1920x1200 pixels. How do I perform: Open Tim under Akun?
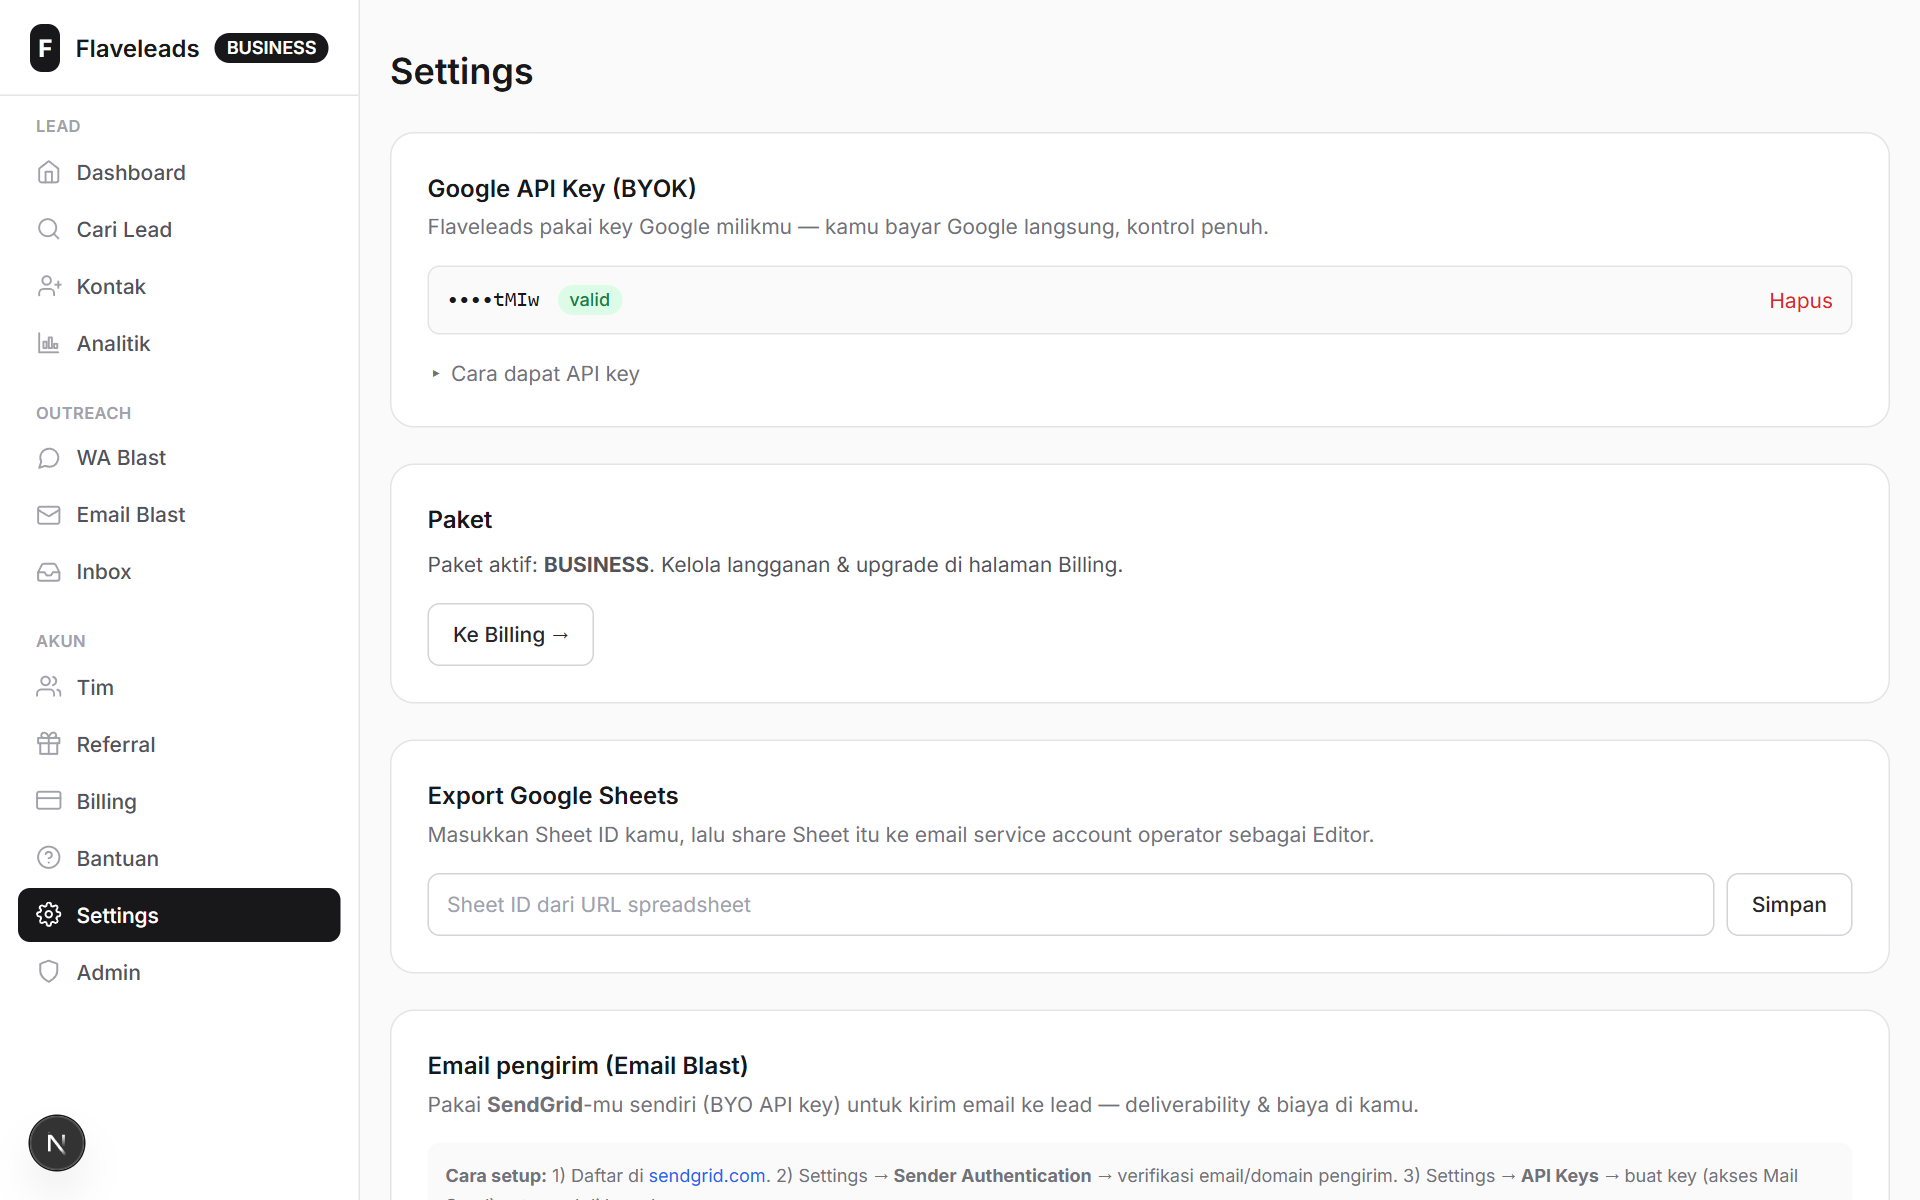click(x=179, y=687)
